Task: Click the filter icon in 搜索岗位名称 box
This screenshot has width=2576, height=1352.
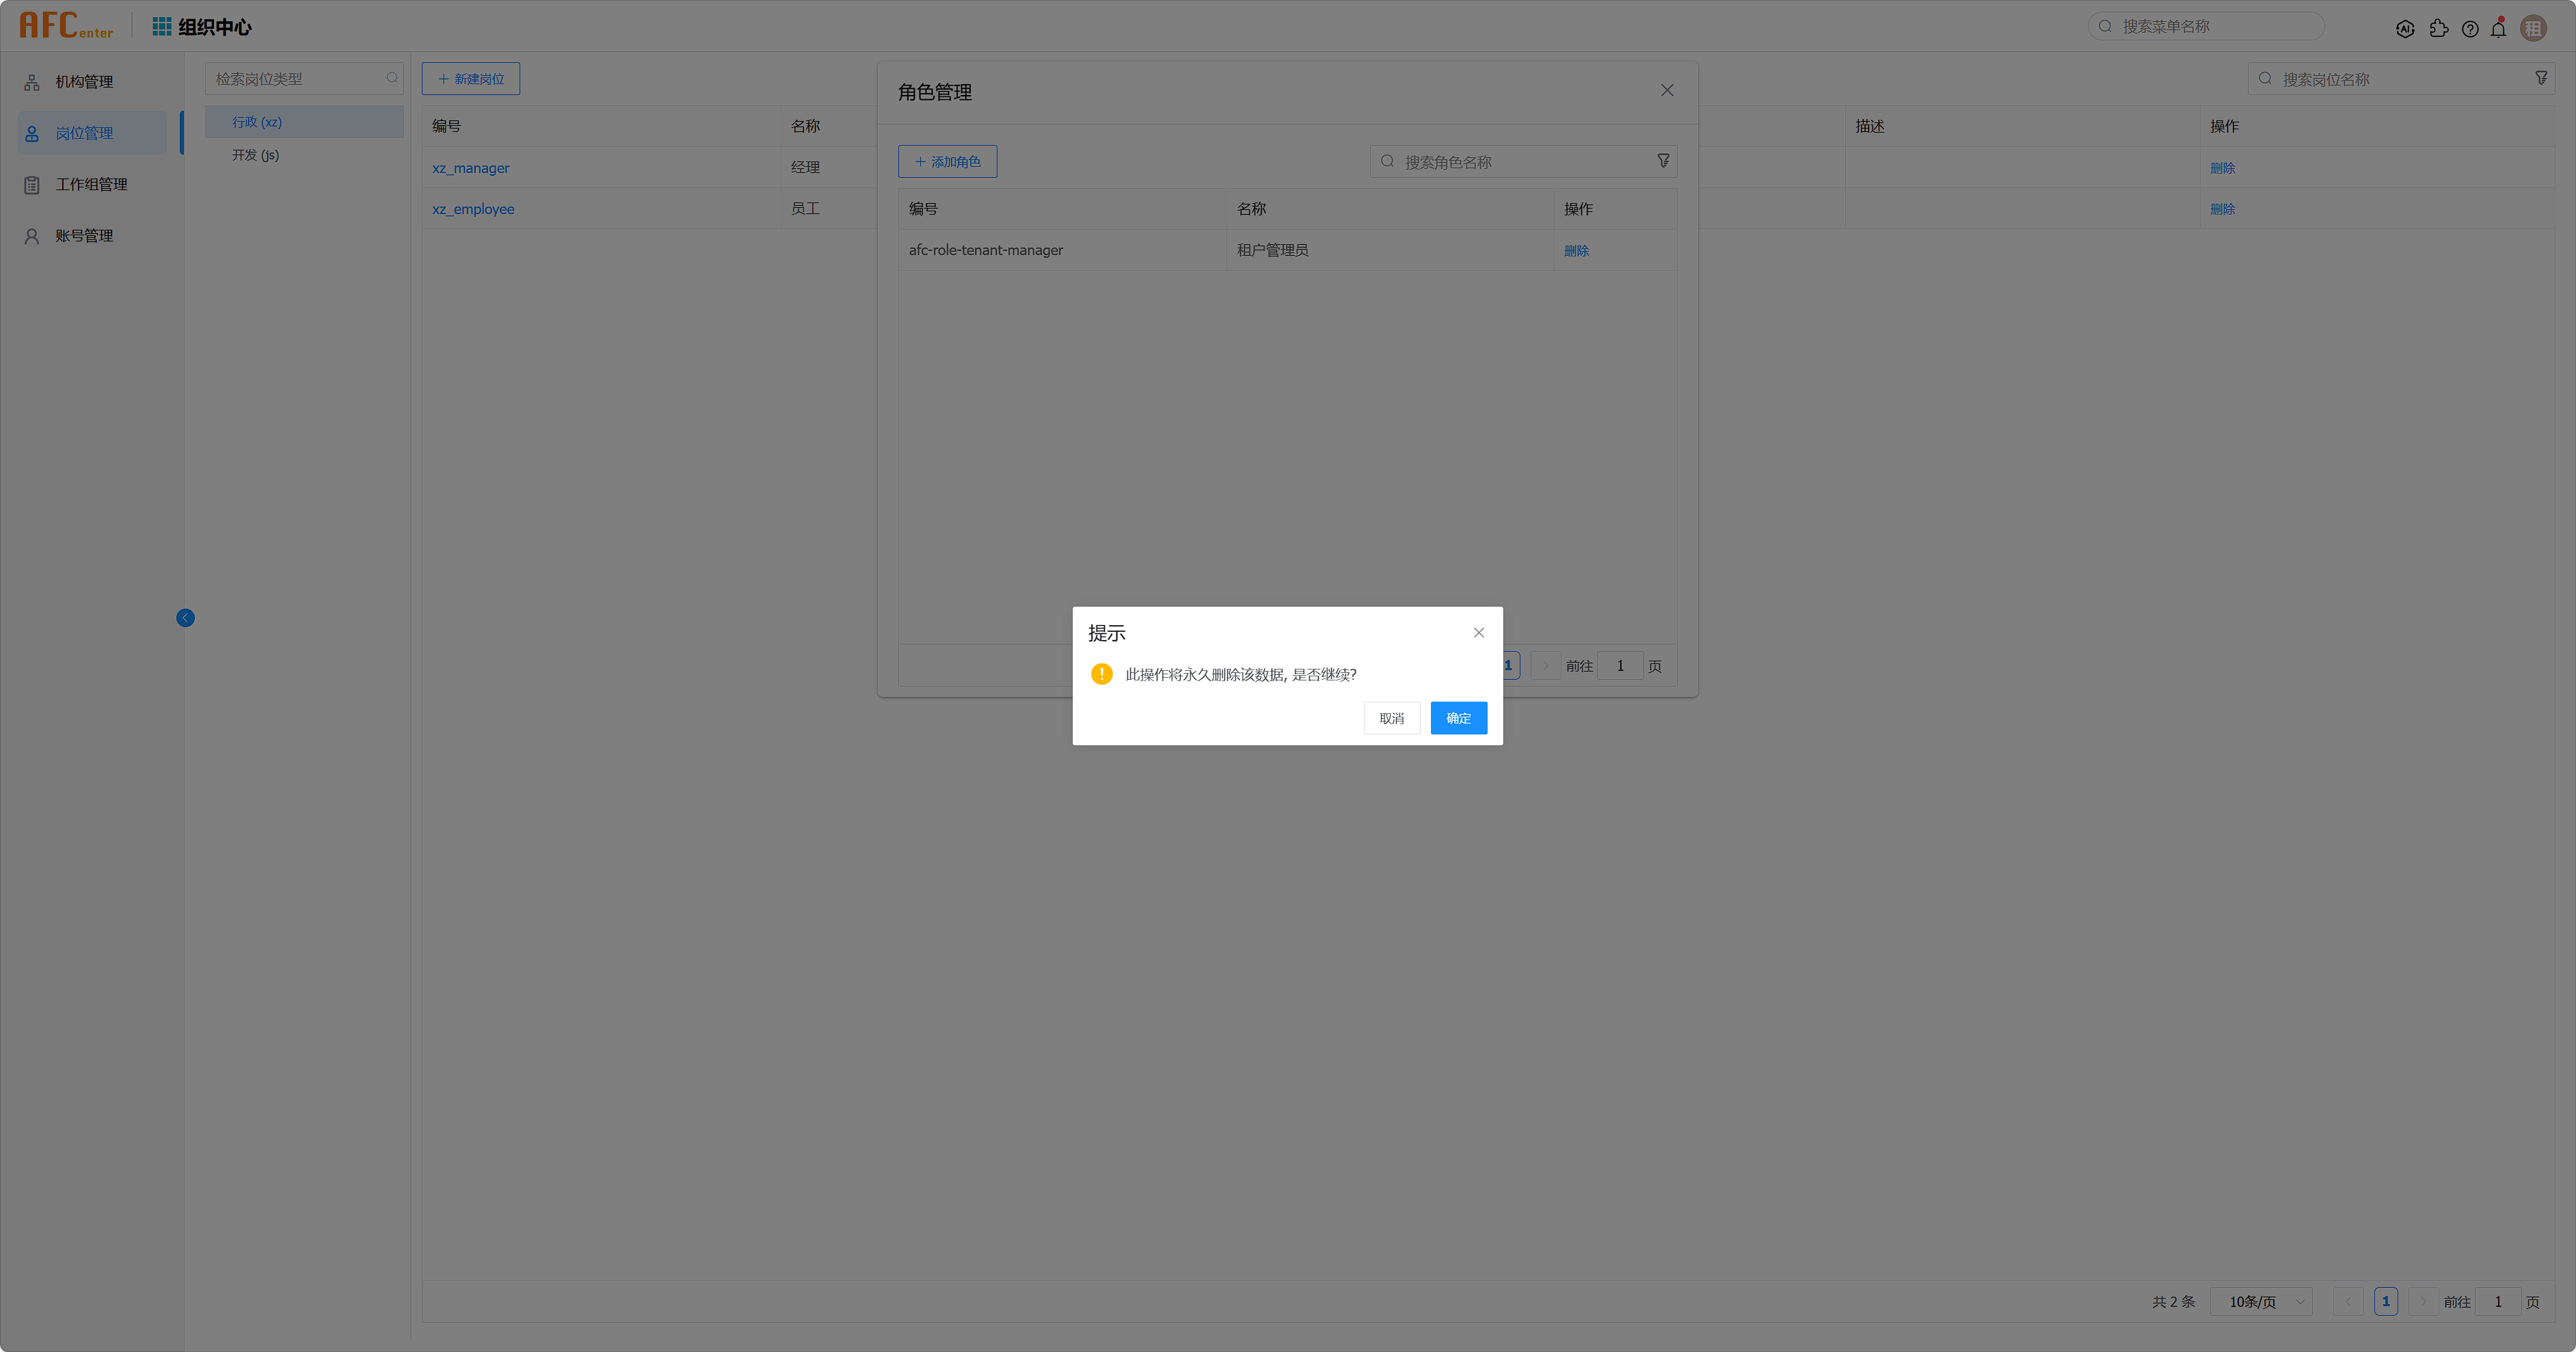Action: click(x=2541, y=78)
